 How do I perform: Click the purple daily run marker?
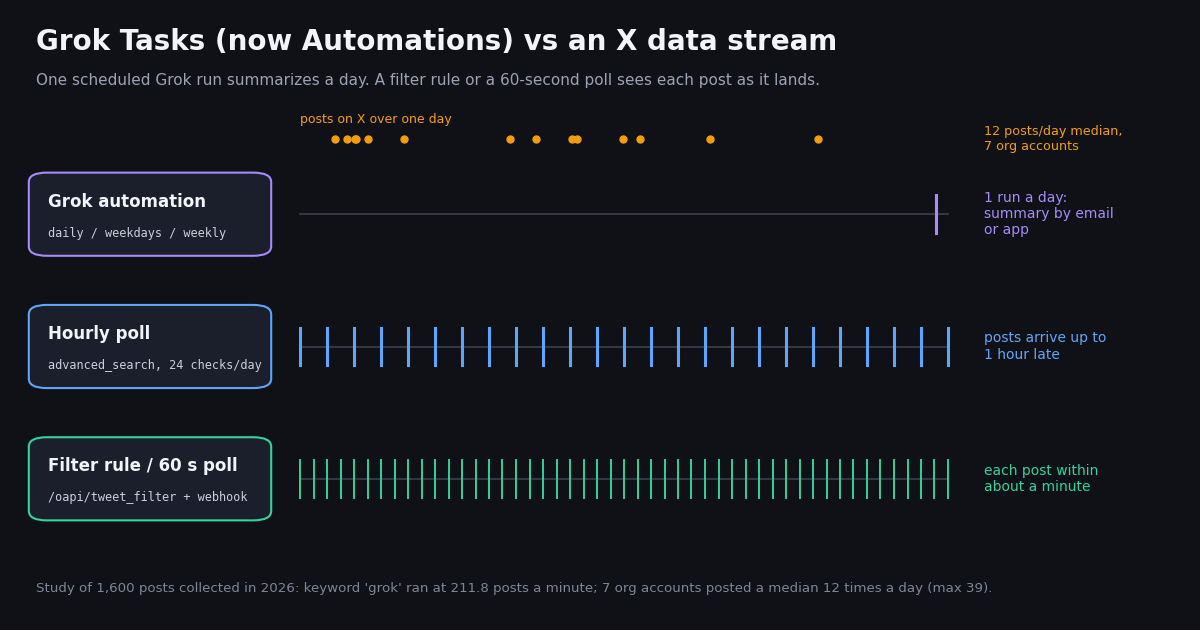[936, 214]
